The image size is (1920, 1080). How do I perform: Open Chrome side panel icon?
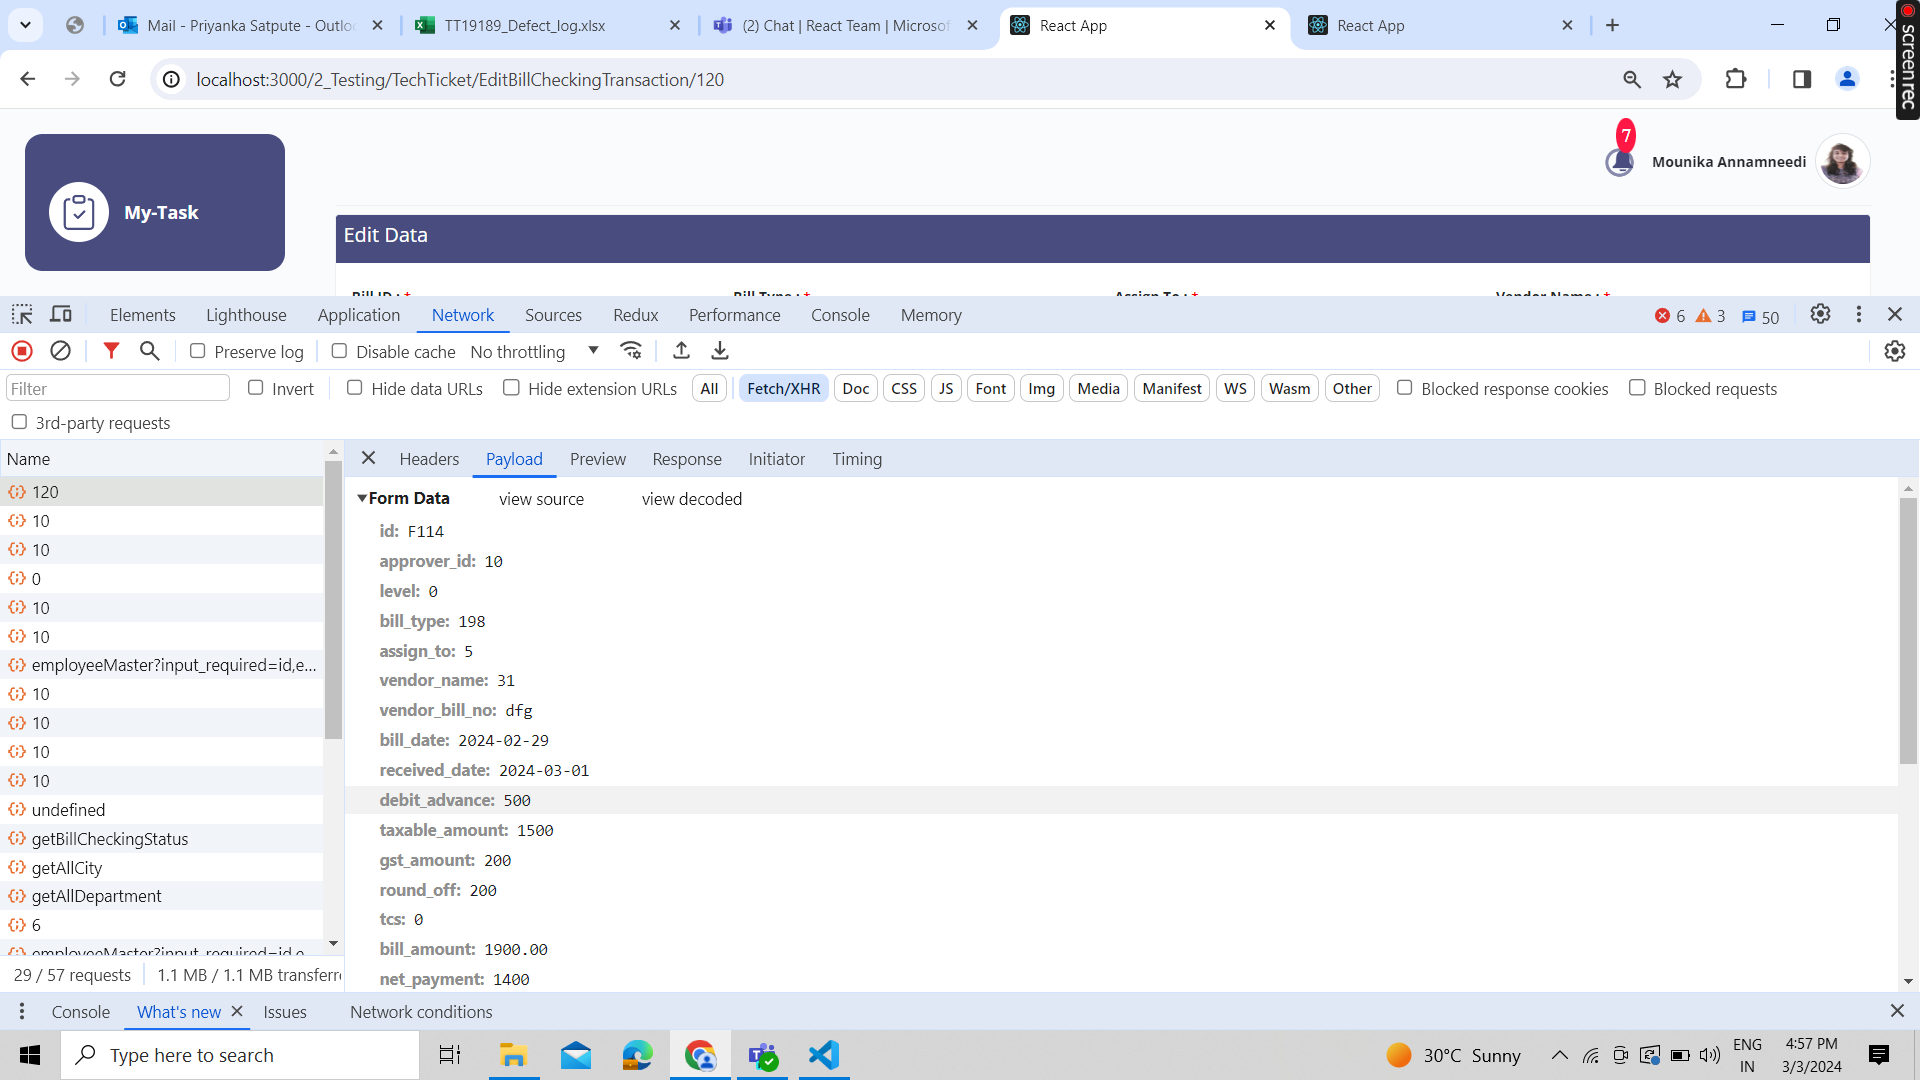pyautogui.click(x=1802, y=79)
